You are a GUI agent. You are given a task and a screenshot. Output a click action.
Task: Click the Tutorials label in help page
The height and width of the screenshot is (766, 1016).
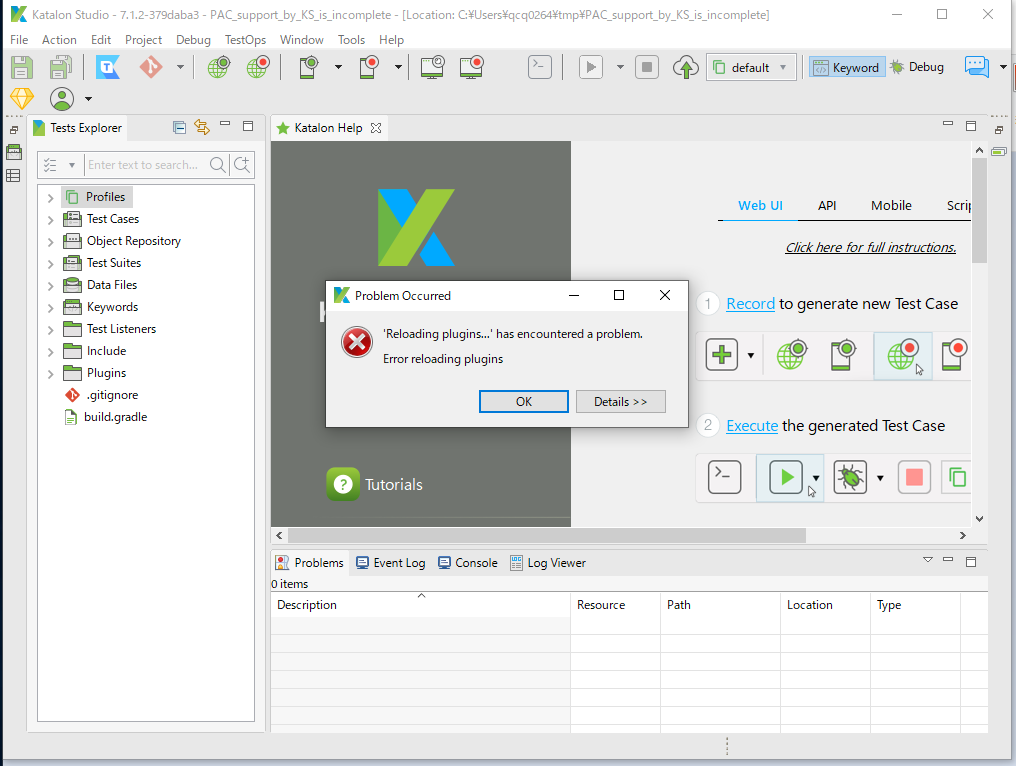coord(393,485)
